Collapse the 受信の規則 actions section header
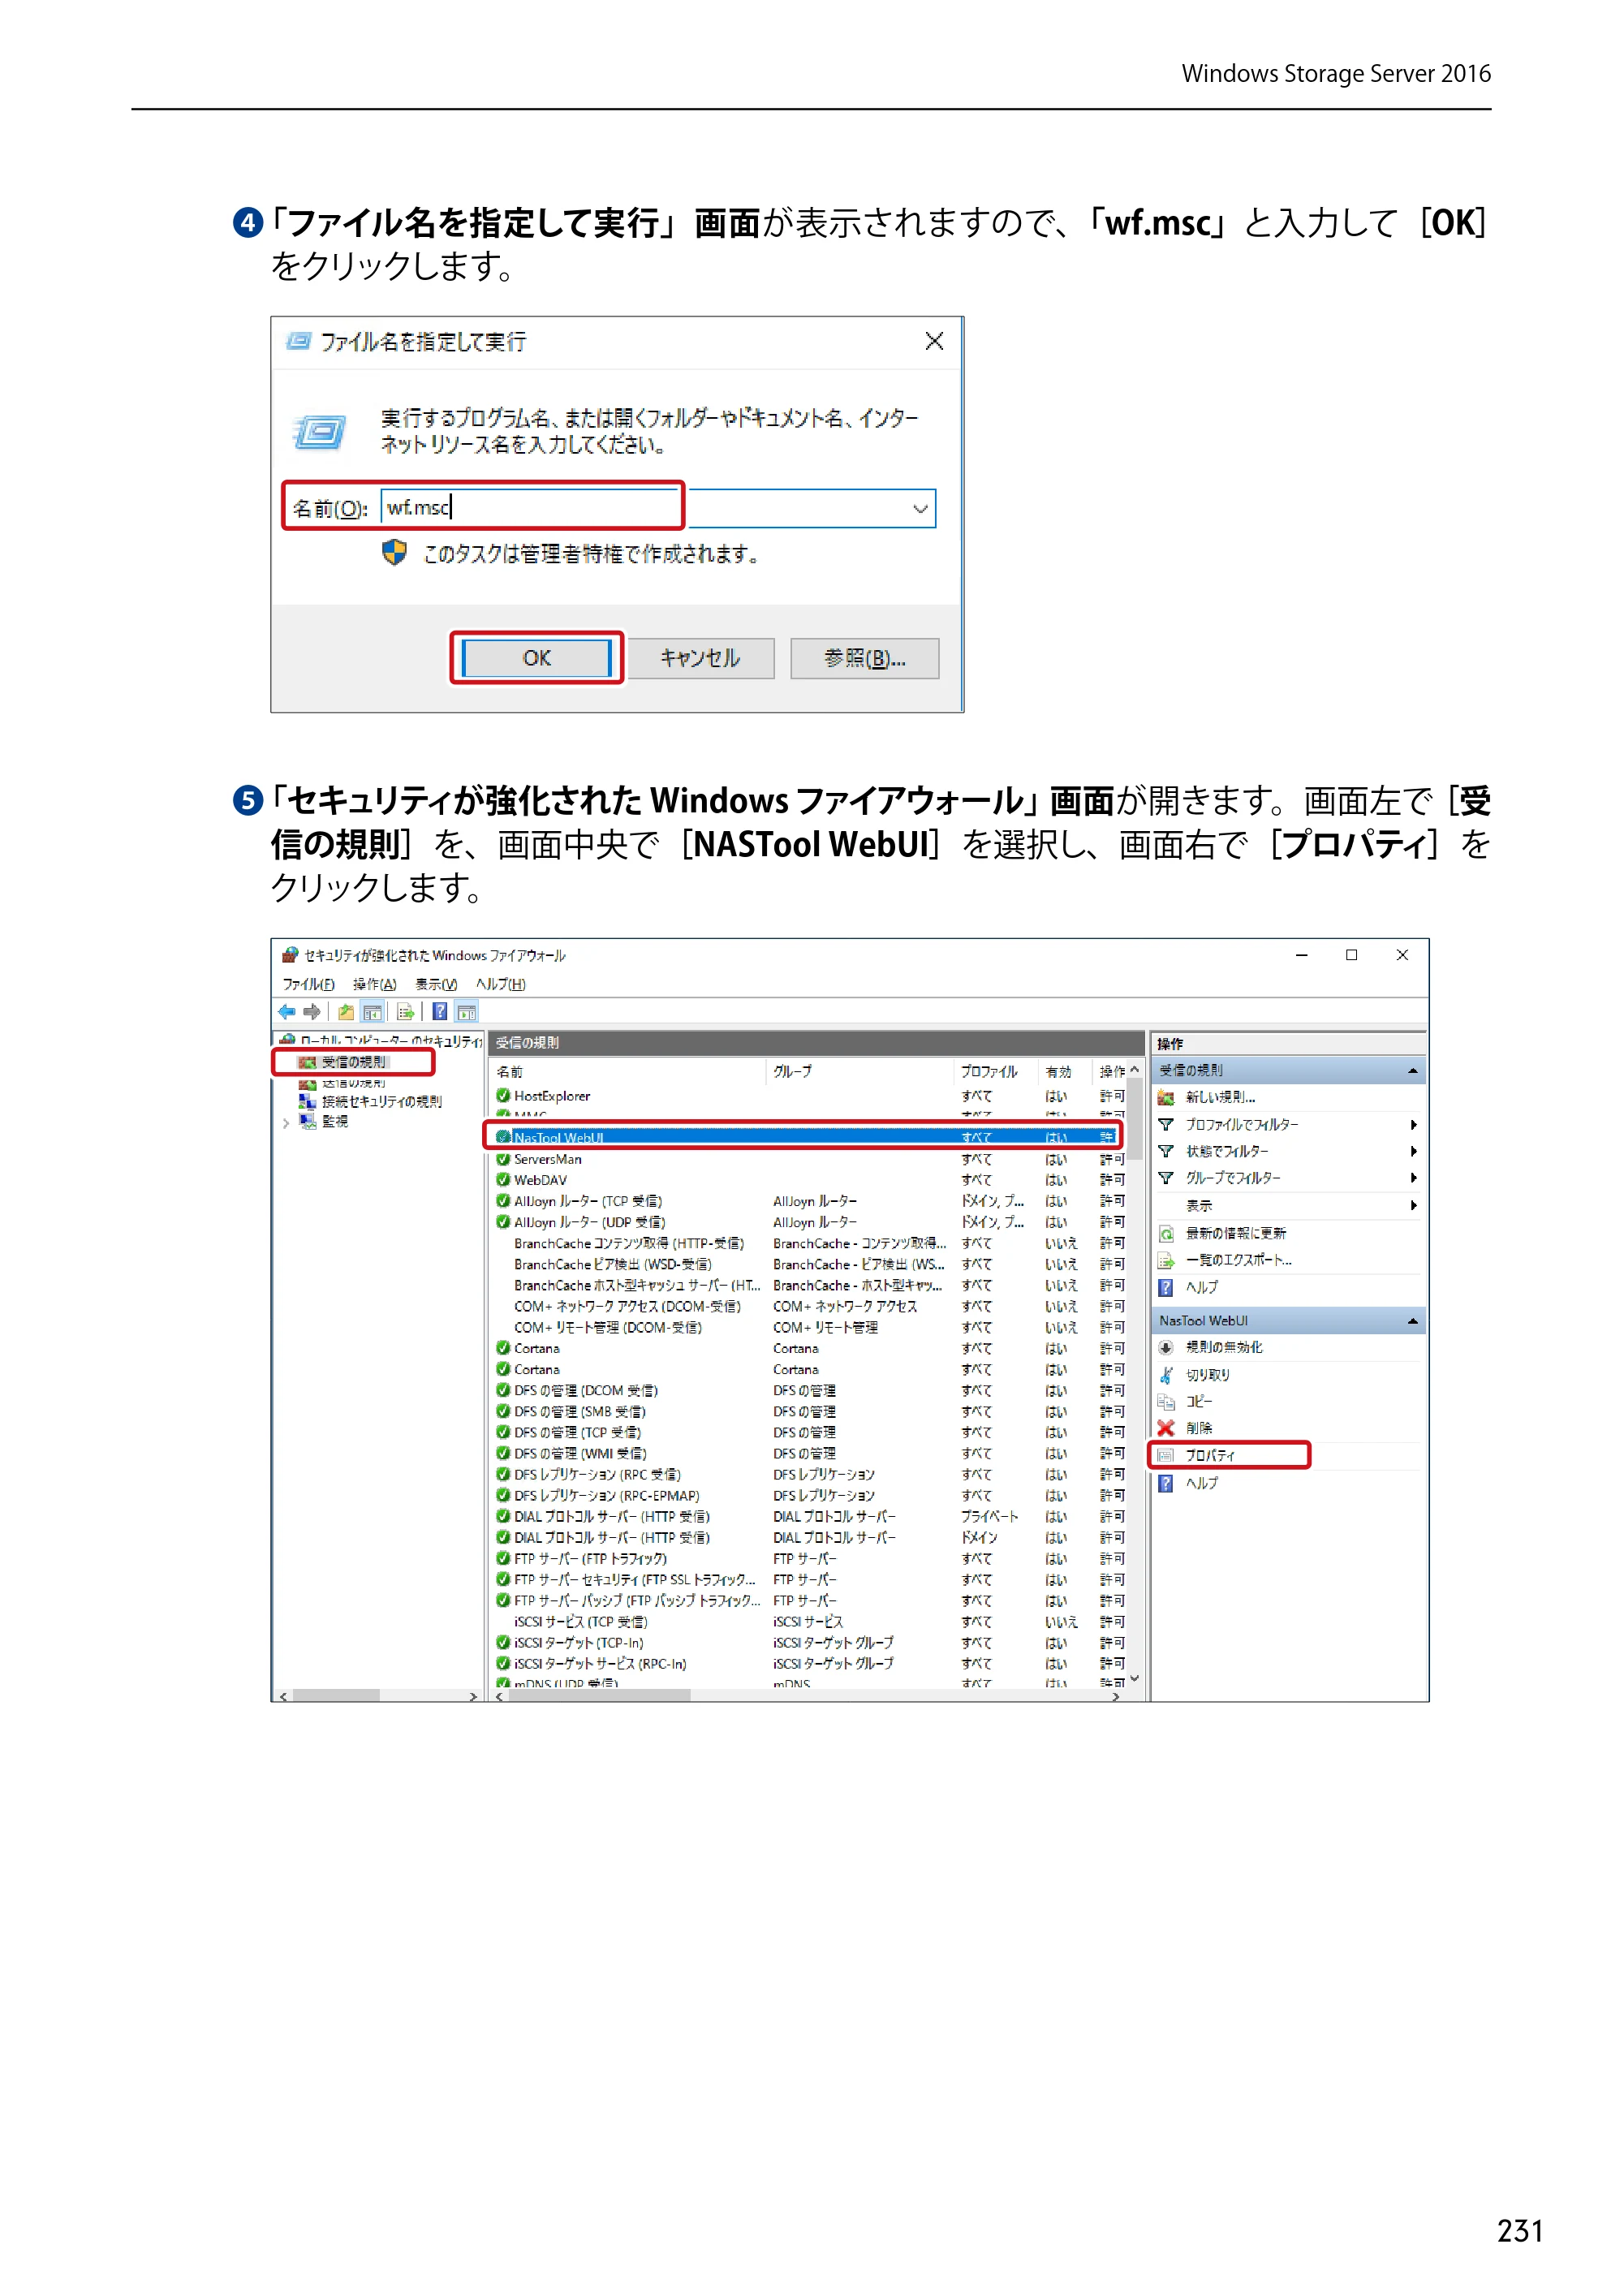 [1413, 1070]
